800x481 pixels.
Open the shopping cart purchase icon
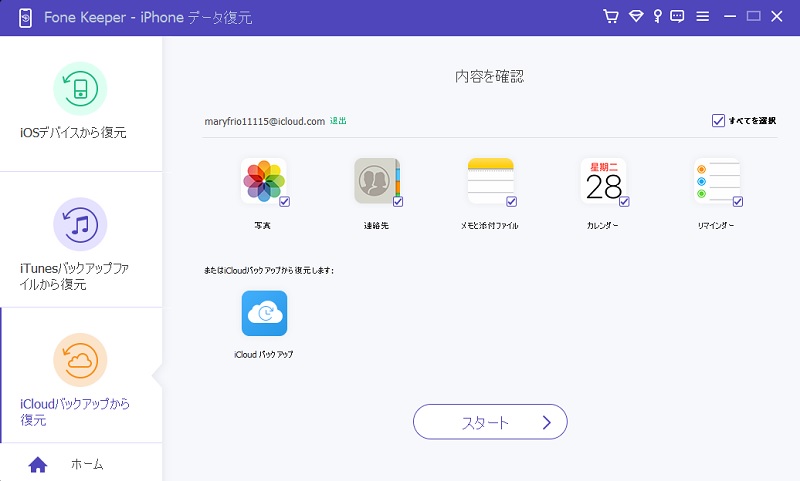611,16
